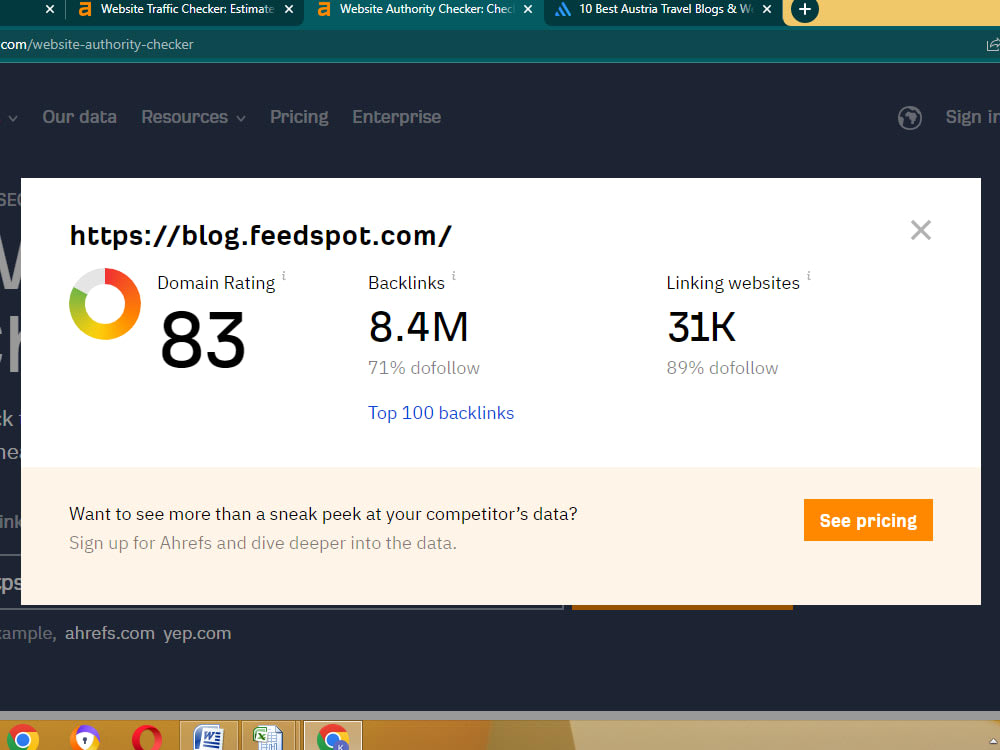Click the Domain Rating 83 value

[x=203, y=340]
